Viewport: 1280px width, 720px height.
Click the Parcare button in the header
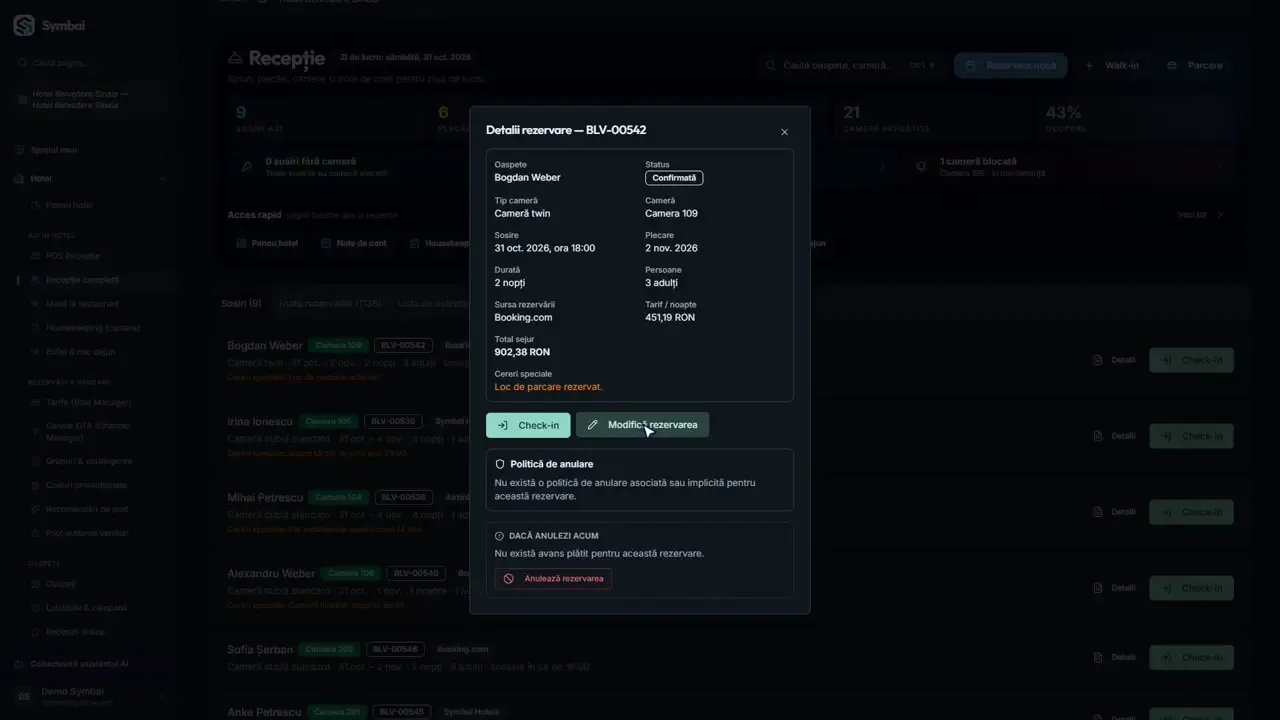(1195, 66)
